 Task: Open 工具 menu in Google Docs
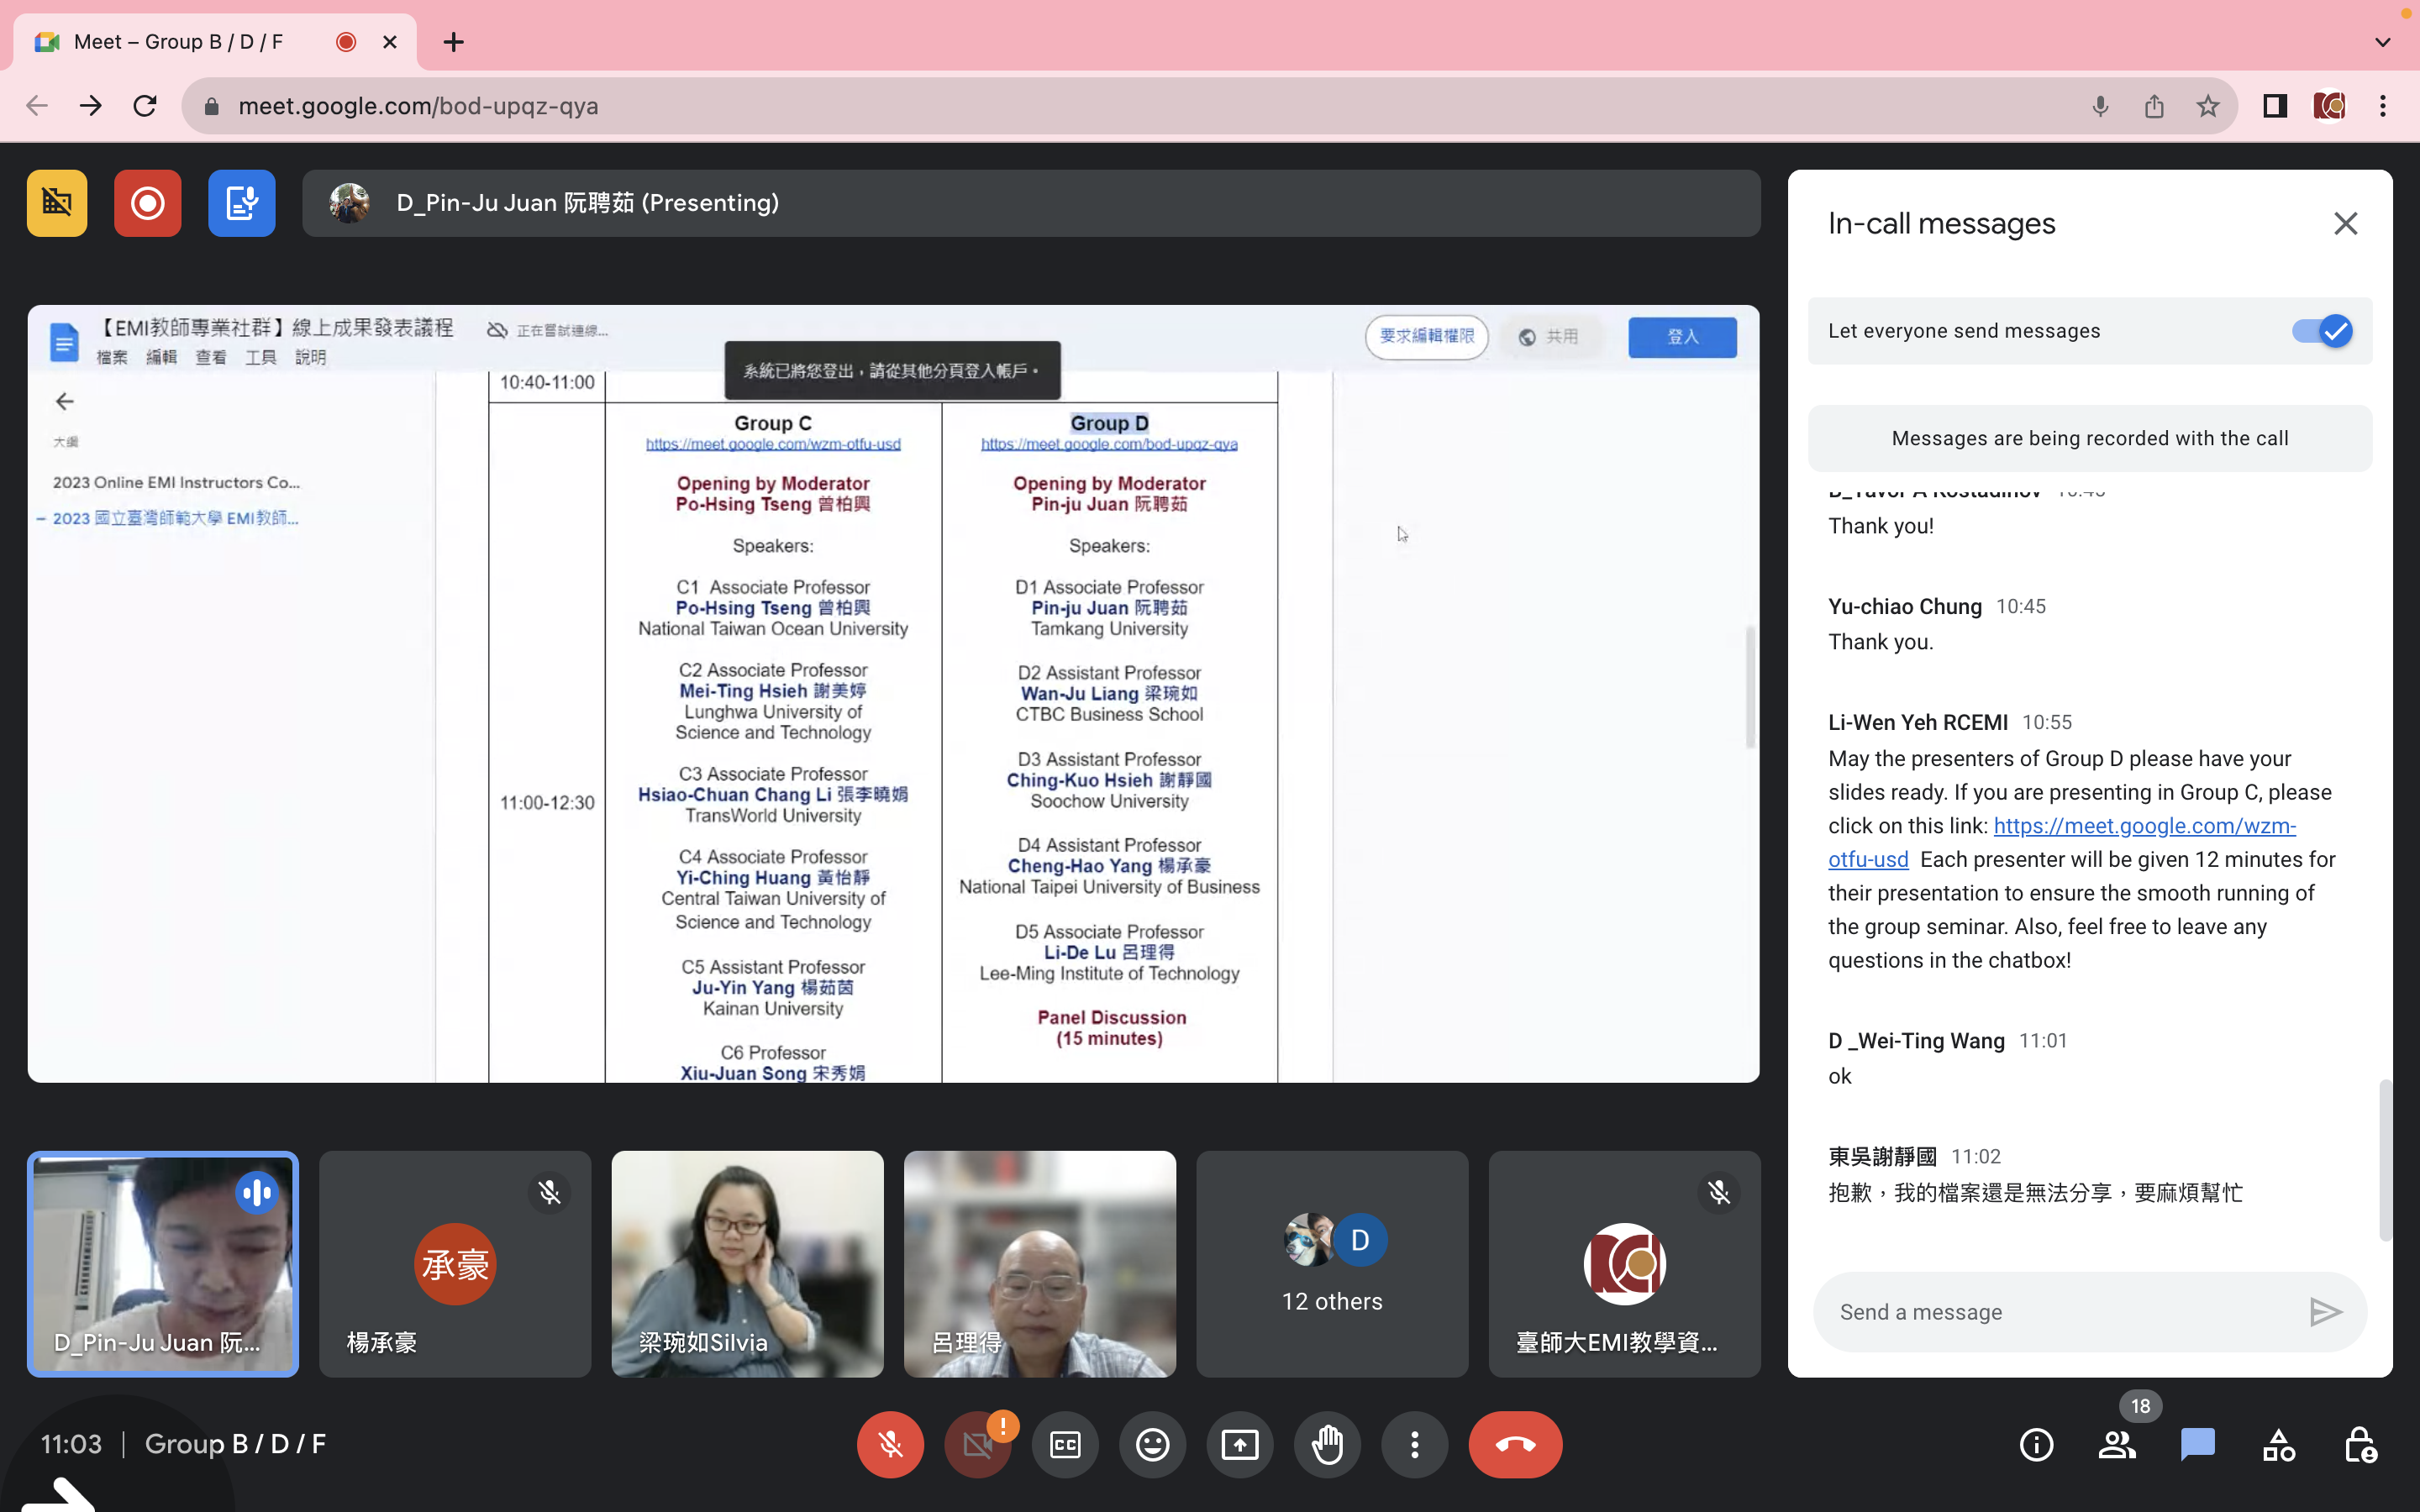click(260, 357)
